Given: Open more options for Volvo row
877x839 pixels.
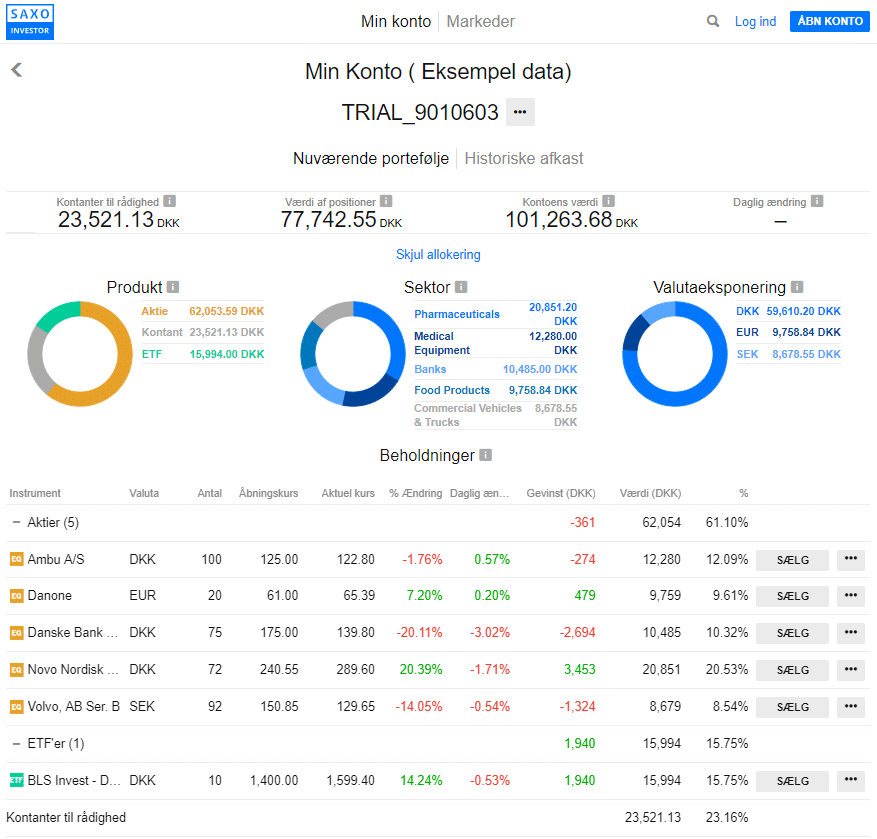Looking at the screenshot, I should point(851,707).
